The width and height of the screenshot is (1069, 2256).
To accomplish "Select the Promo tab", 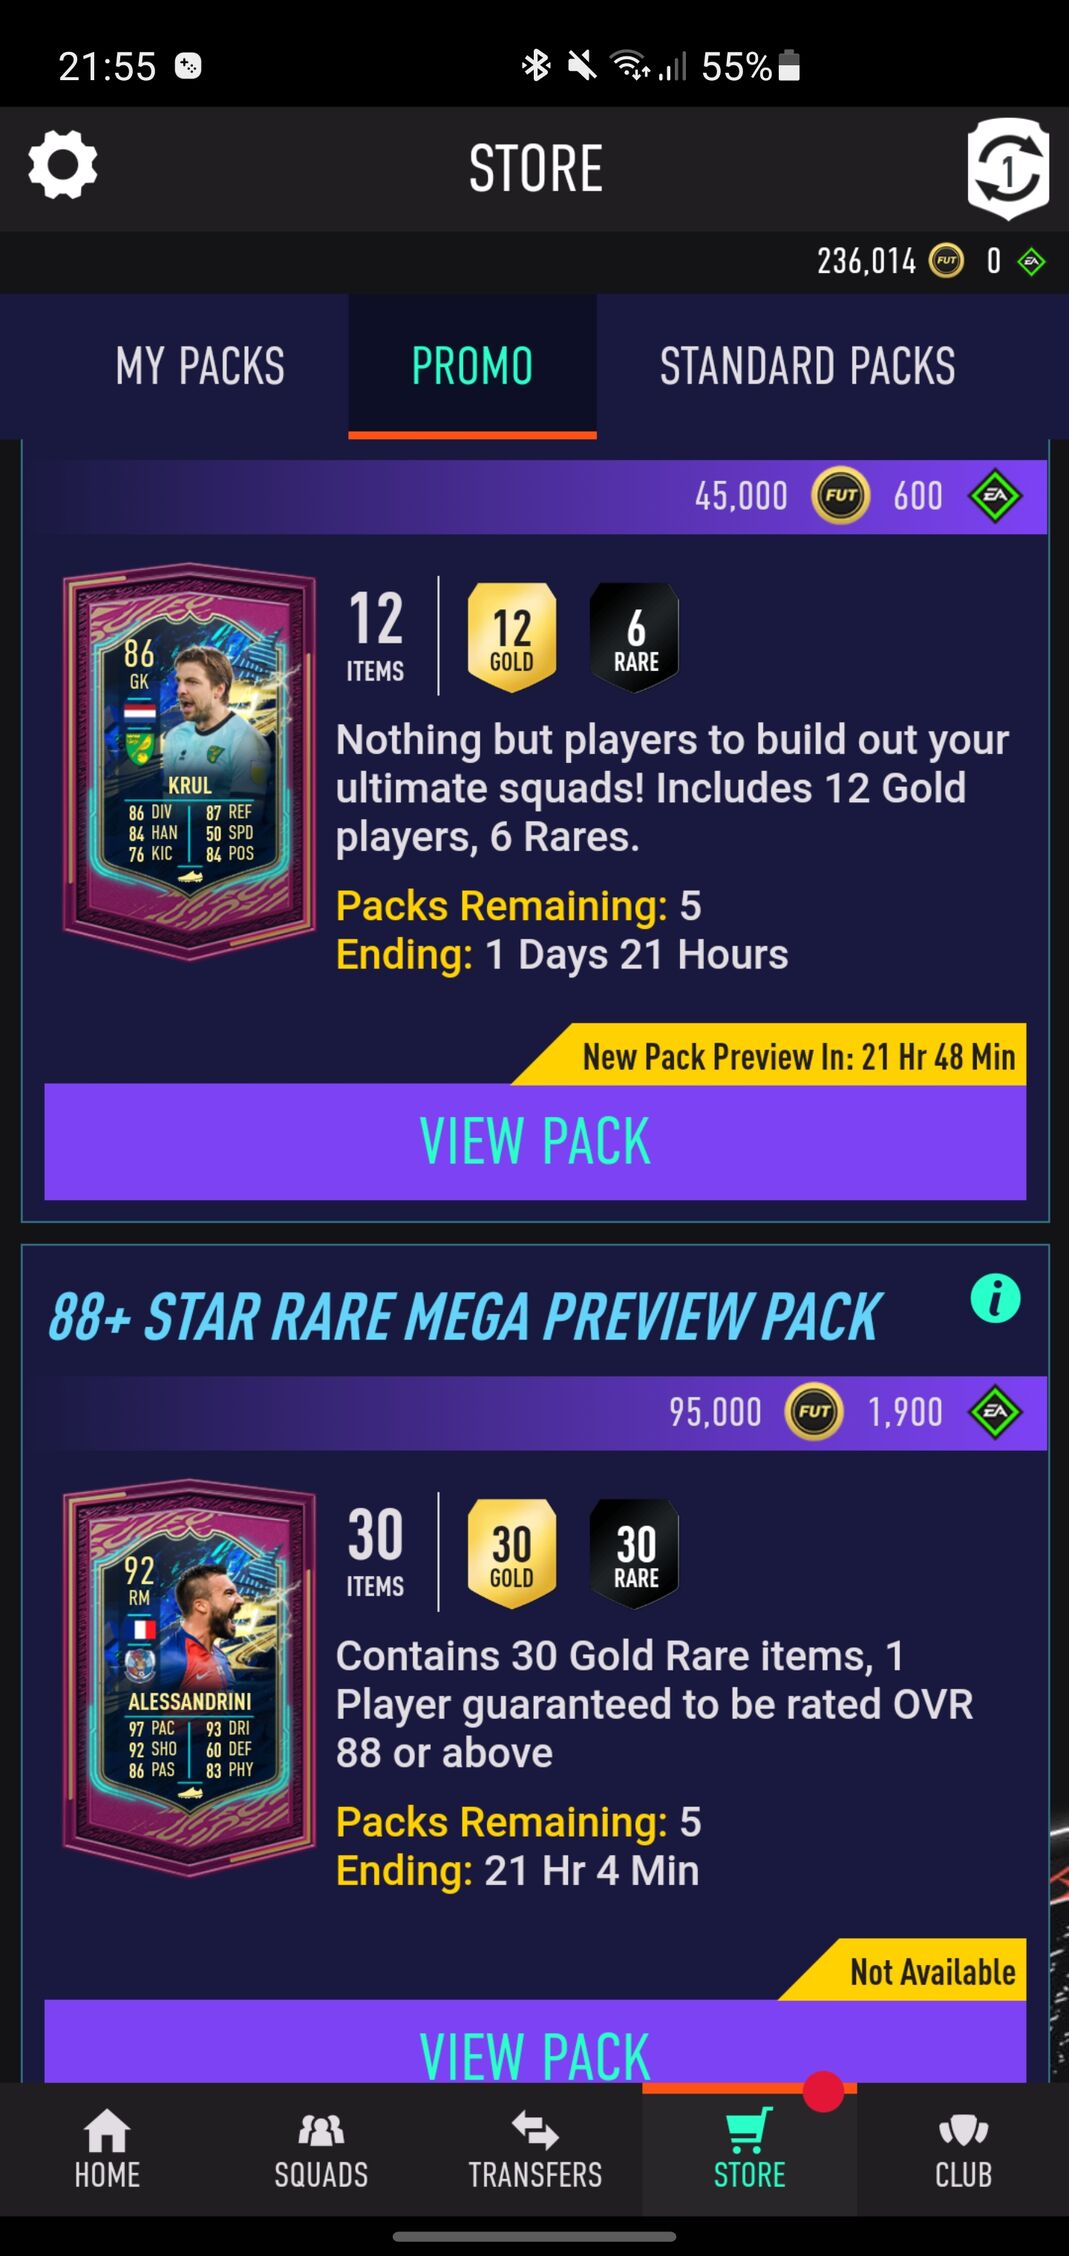I will [472, 366].
